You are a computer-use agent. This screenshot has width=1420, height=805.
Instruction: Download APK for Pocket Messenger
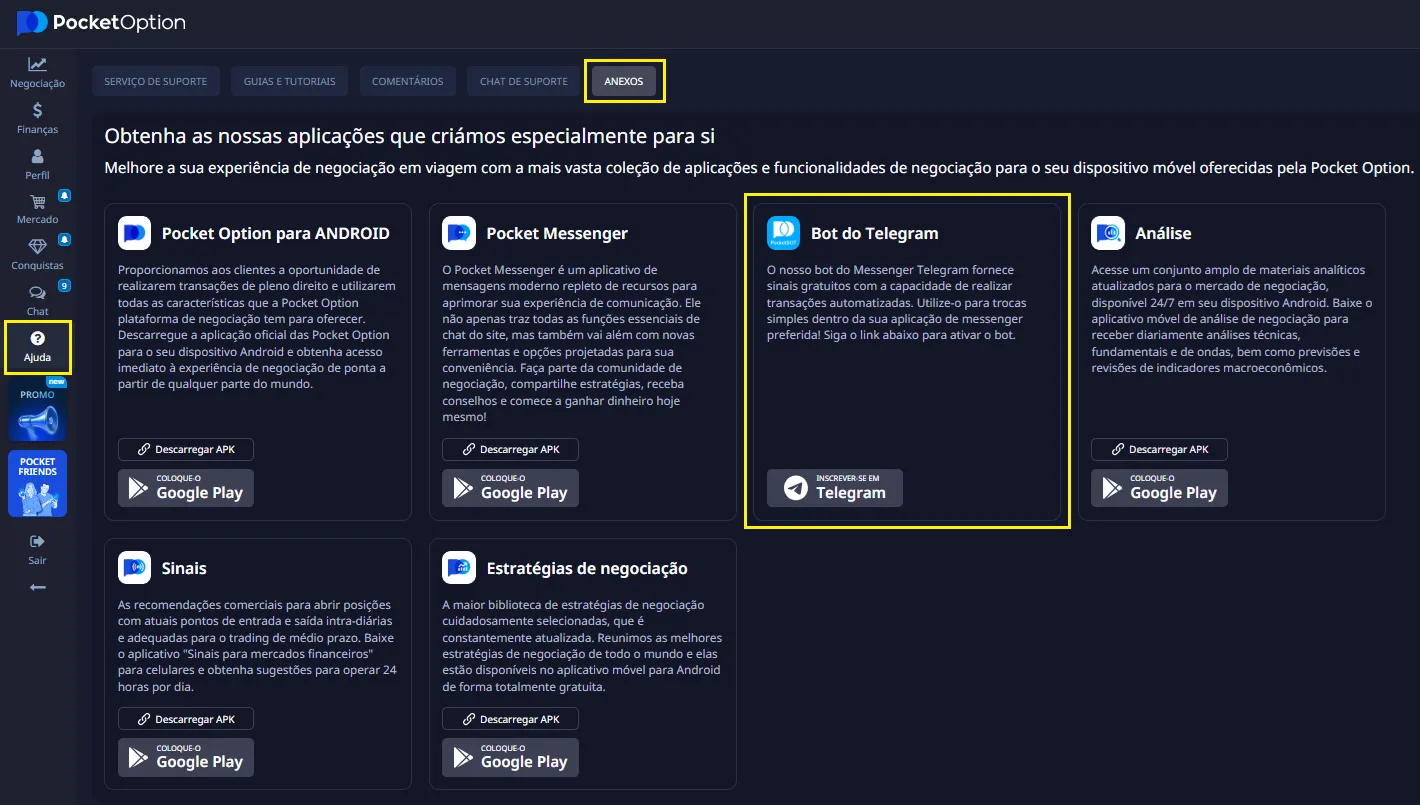click(x=510, y=449)
